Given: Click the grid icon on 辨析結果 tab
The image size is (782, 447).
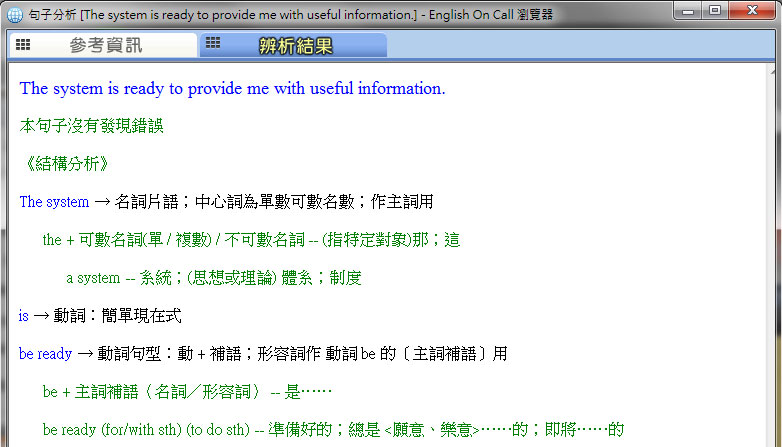Looking at the screenshot, I should coord(213,43).
